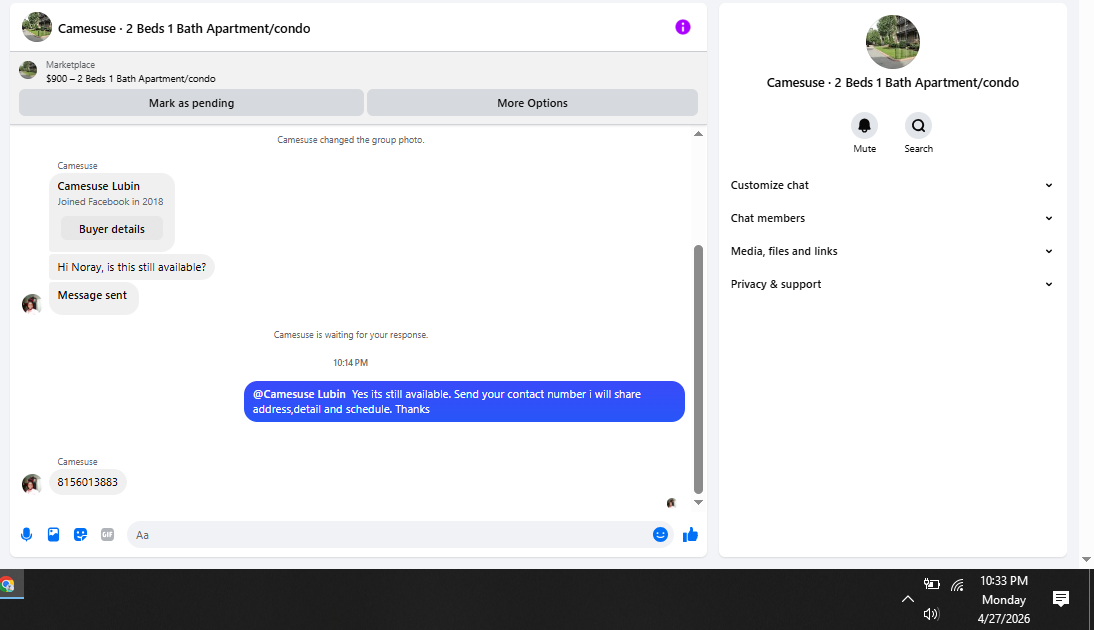Click the 'Message sent' bubble
Image resolution: width=1094 pixels, height=630 pixels.
click(x=93, y=298)
